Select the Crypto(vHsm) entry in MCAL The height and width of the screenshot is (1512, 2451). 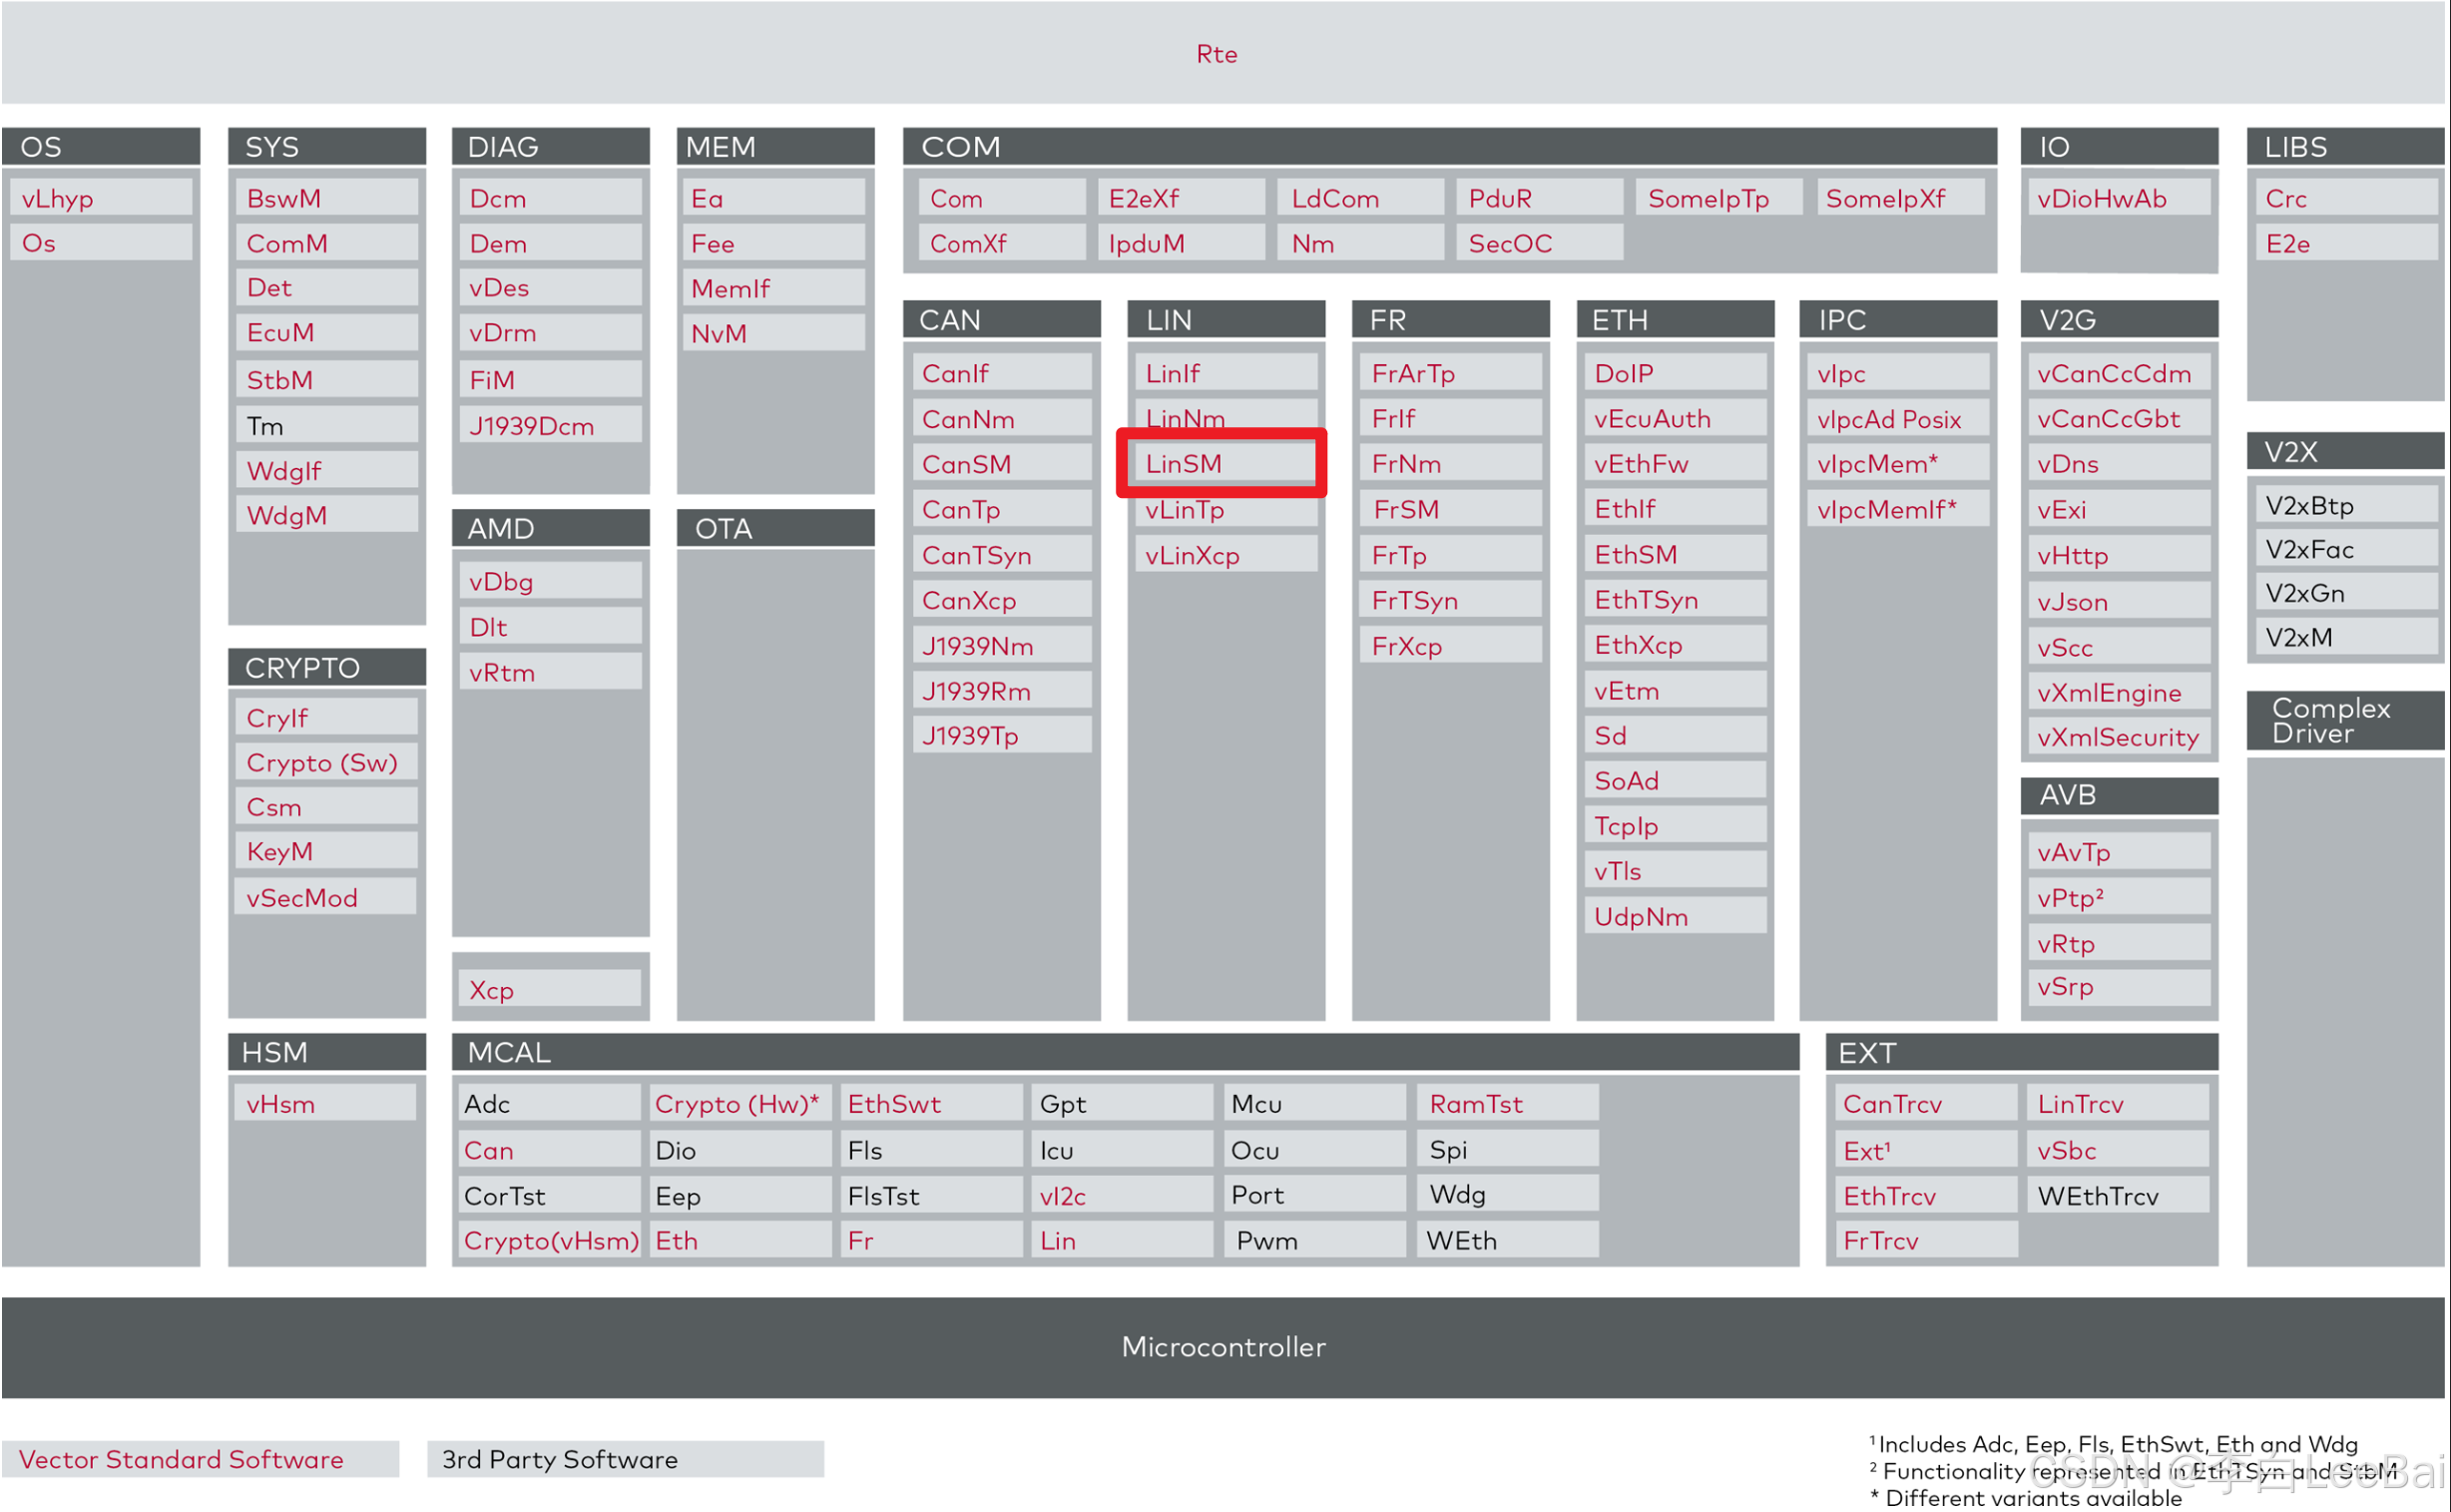pyautogui.click(x=549, y=1240)
